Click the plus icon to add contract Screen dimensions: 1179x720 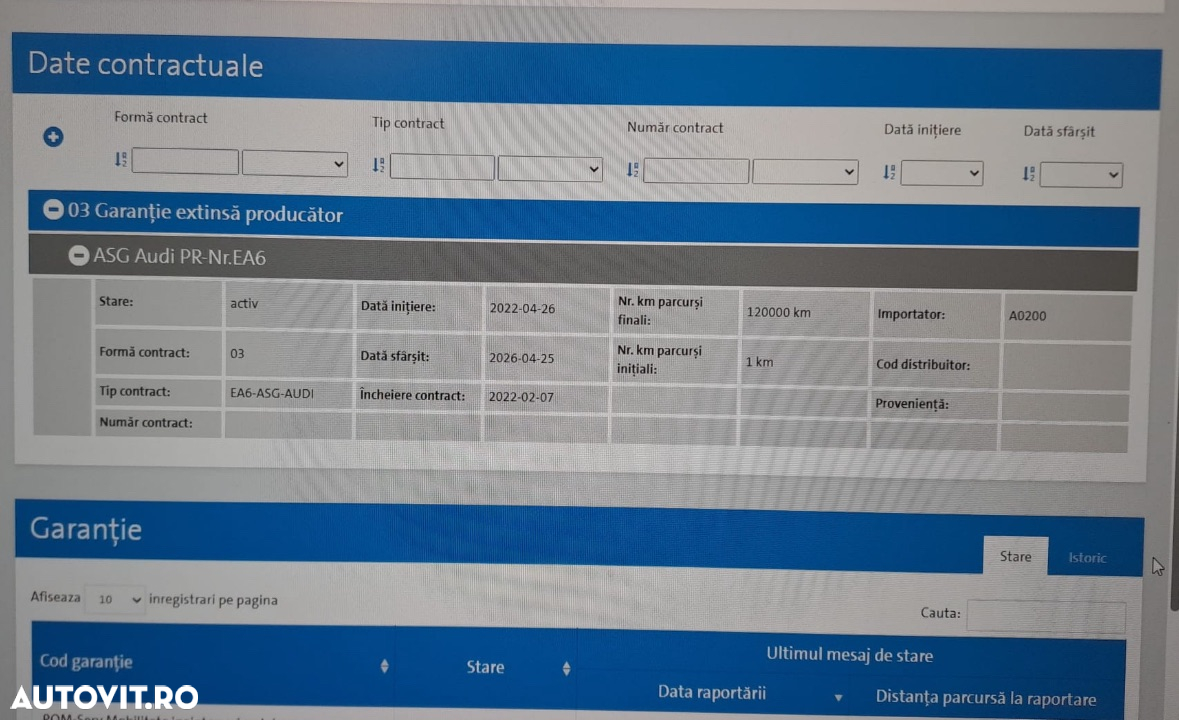point(53,137)
